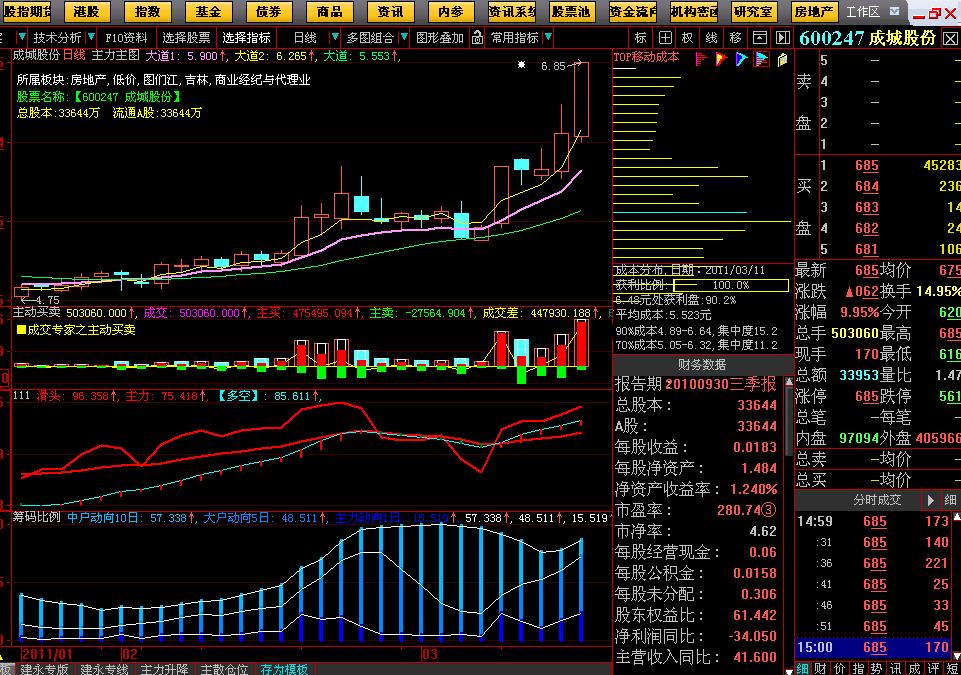Switch to the 建永专版 bottom tab
Screen dimensions: 961x675
pyautogui.click(x=44, y=669)
